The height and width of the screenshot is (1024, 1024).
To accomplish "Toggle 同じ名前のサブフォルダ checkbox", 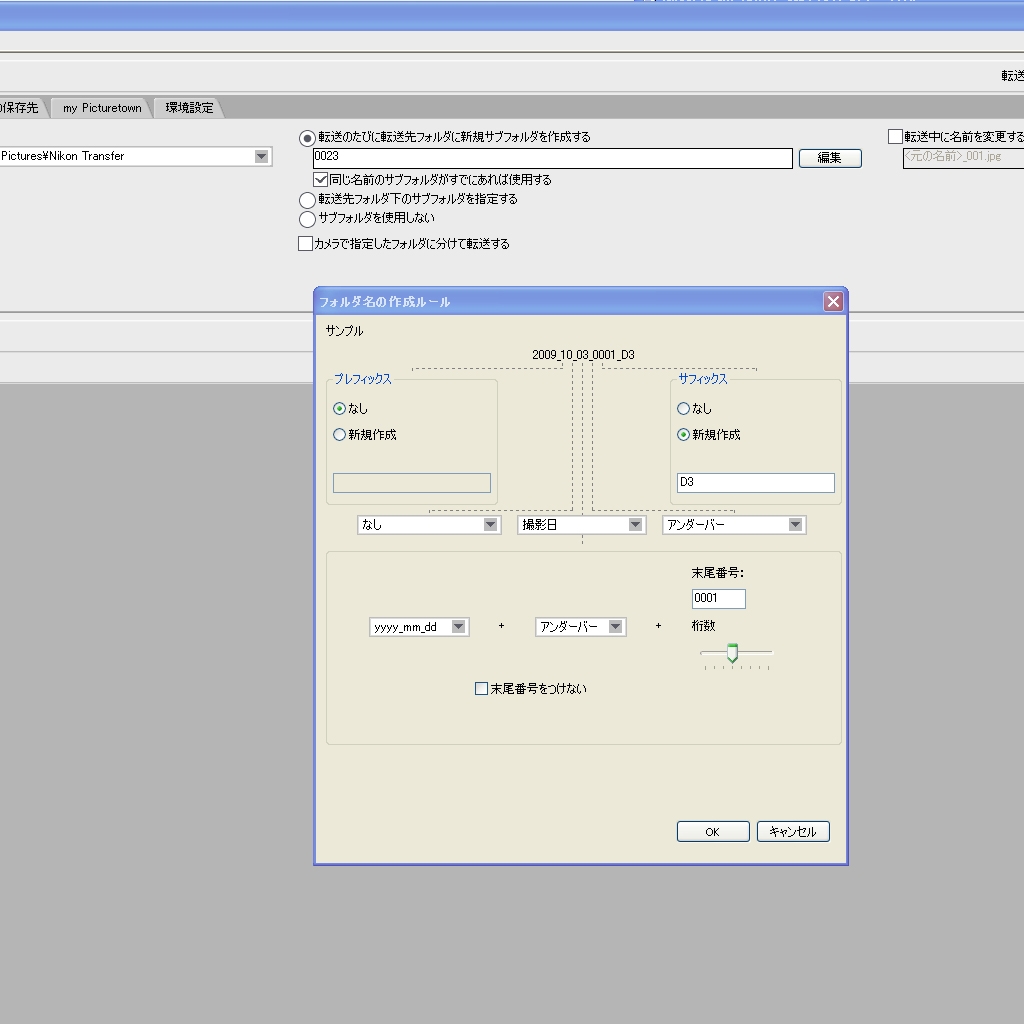I will pyautogui.click(x=321, y=180).
